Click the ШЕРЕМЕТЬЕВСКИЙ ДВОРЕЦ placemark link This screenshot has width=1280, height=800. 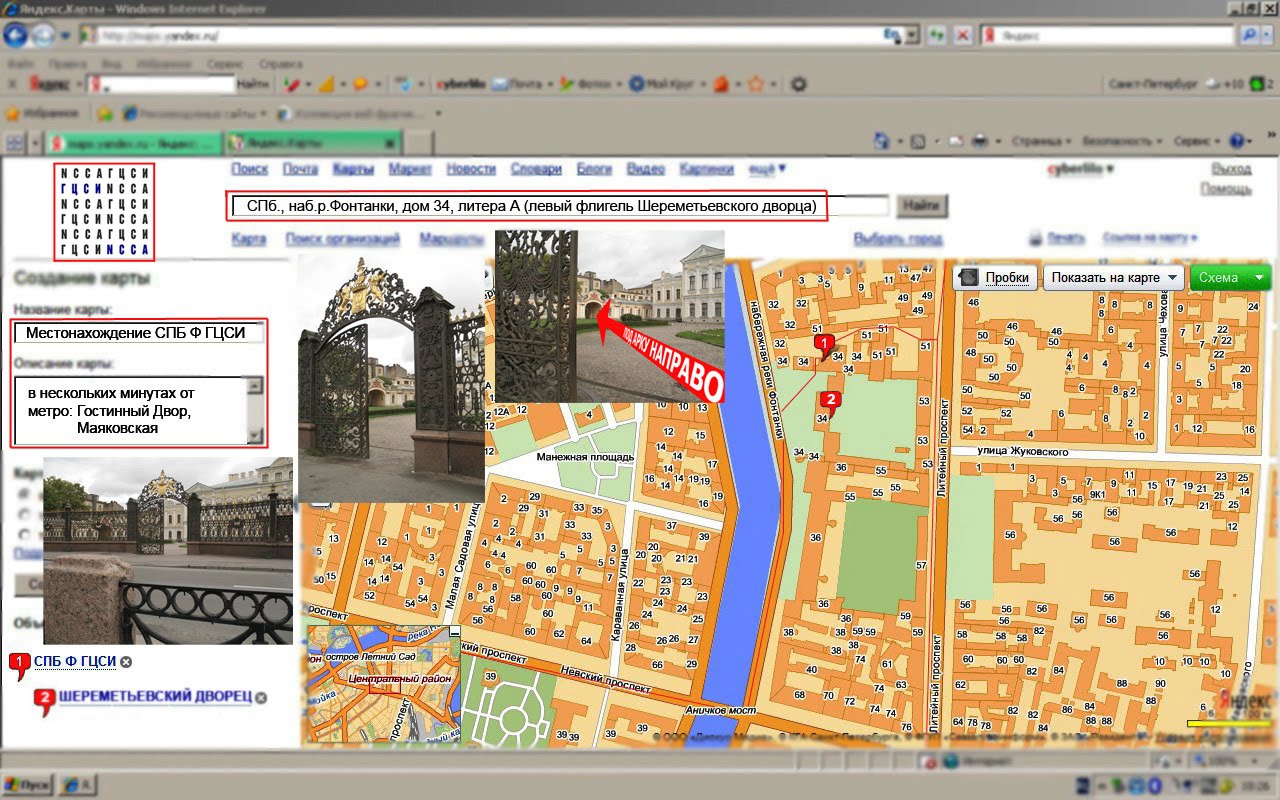point(155,697)
